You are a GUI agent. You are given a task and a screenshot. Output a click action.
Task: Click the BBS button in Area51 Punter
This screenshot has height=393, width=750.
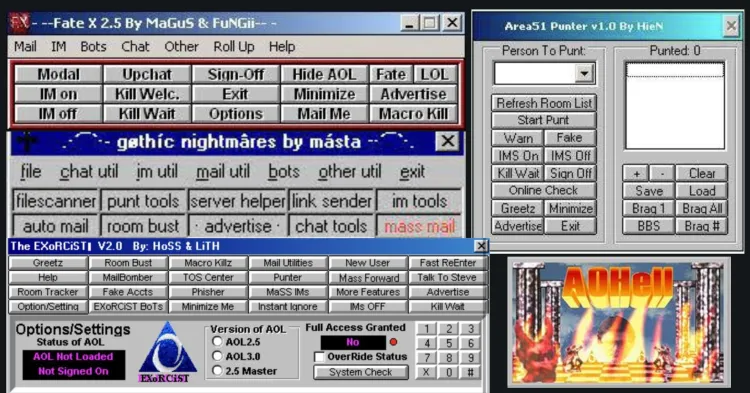click(649, 226)
